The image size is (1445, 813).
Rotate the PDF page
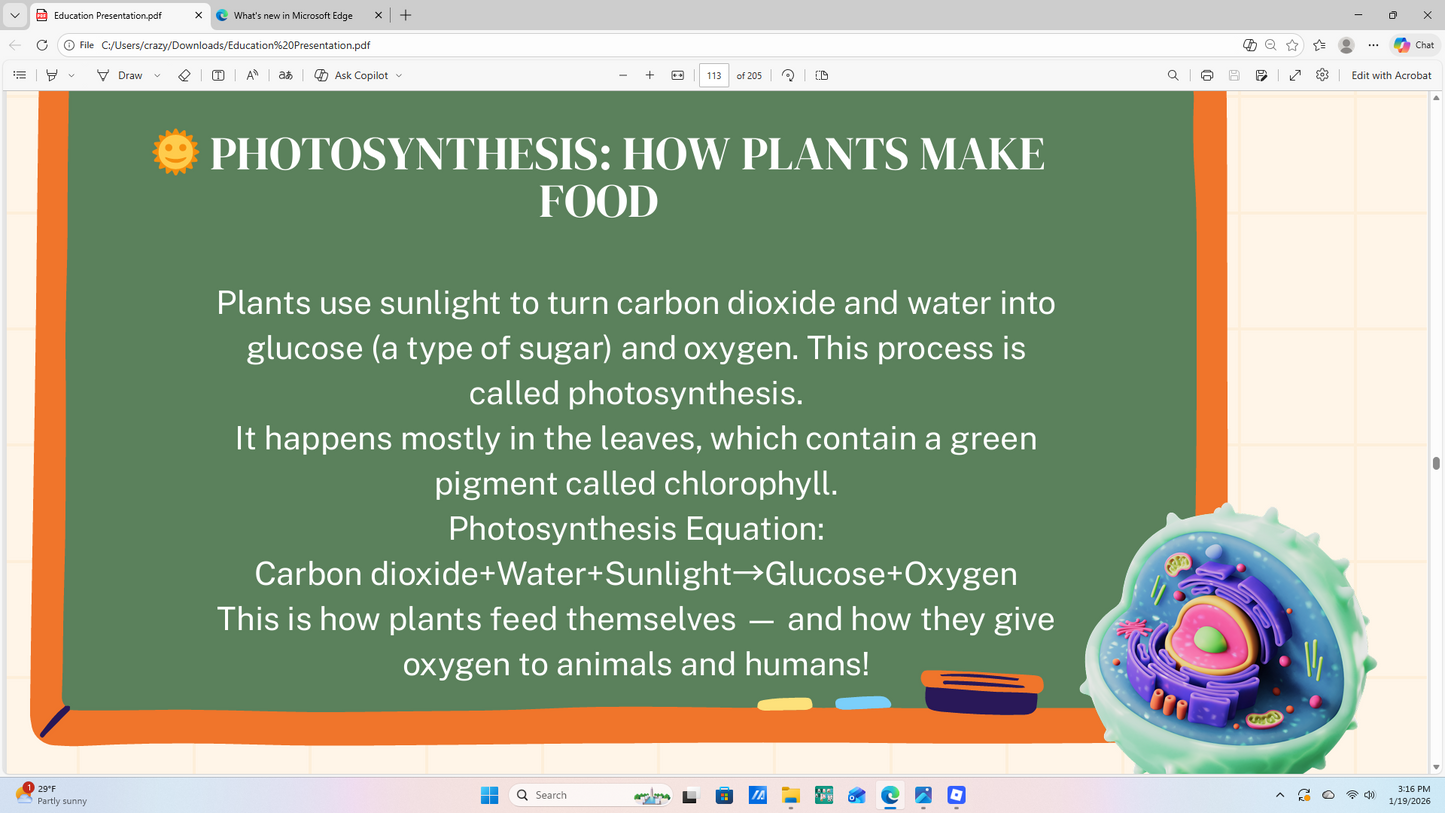coord(788,75)
